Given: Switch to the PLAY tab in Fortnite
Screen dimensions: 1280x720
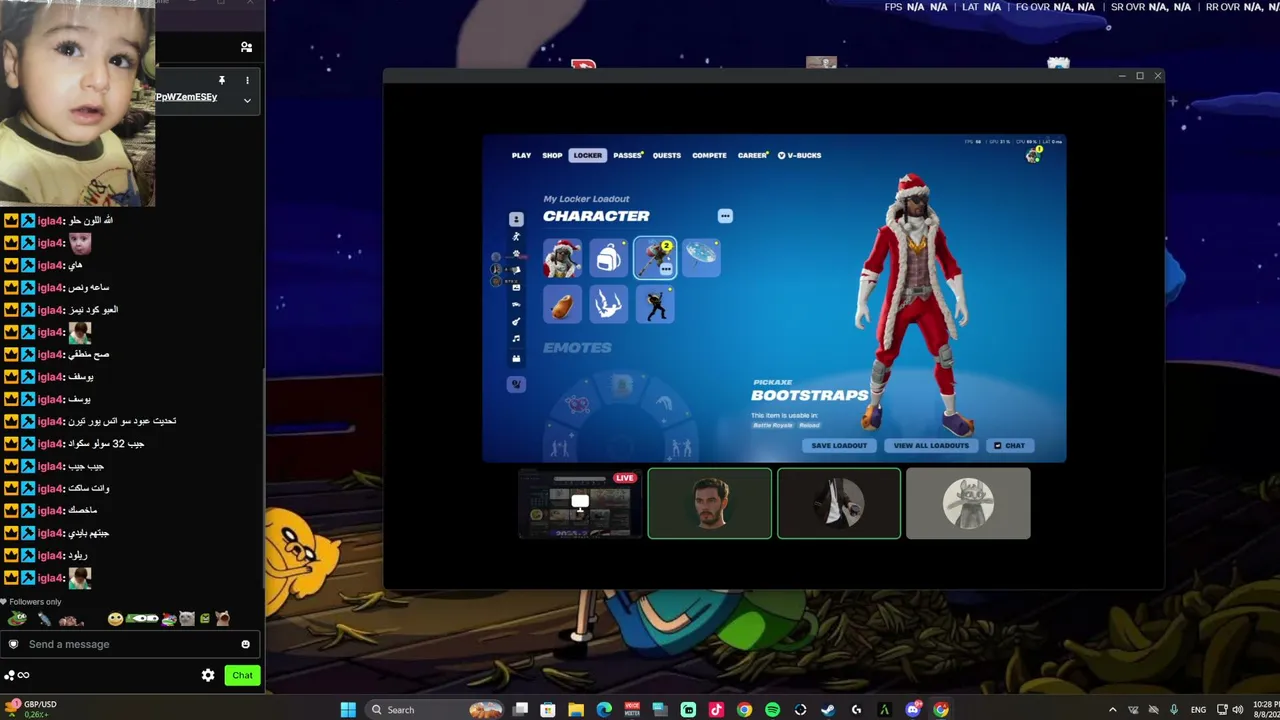Looking at the screenshot, I should point(521,155).
